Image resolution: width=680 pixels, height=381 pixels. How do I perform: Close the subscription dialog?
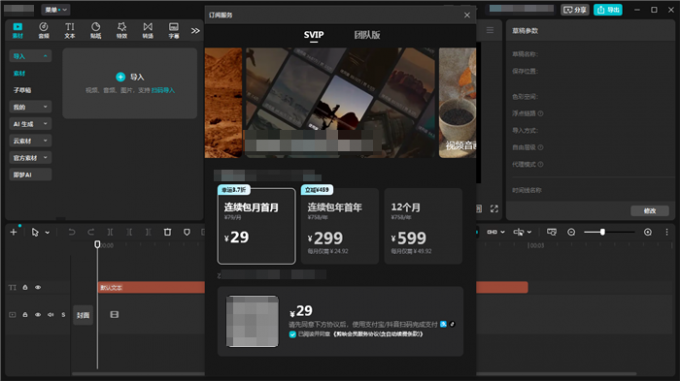click(467, 15)
